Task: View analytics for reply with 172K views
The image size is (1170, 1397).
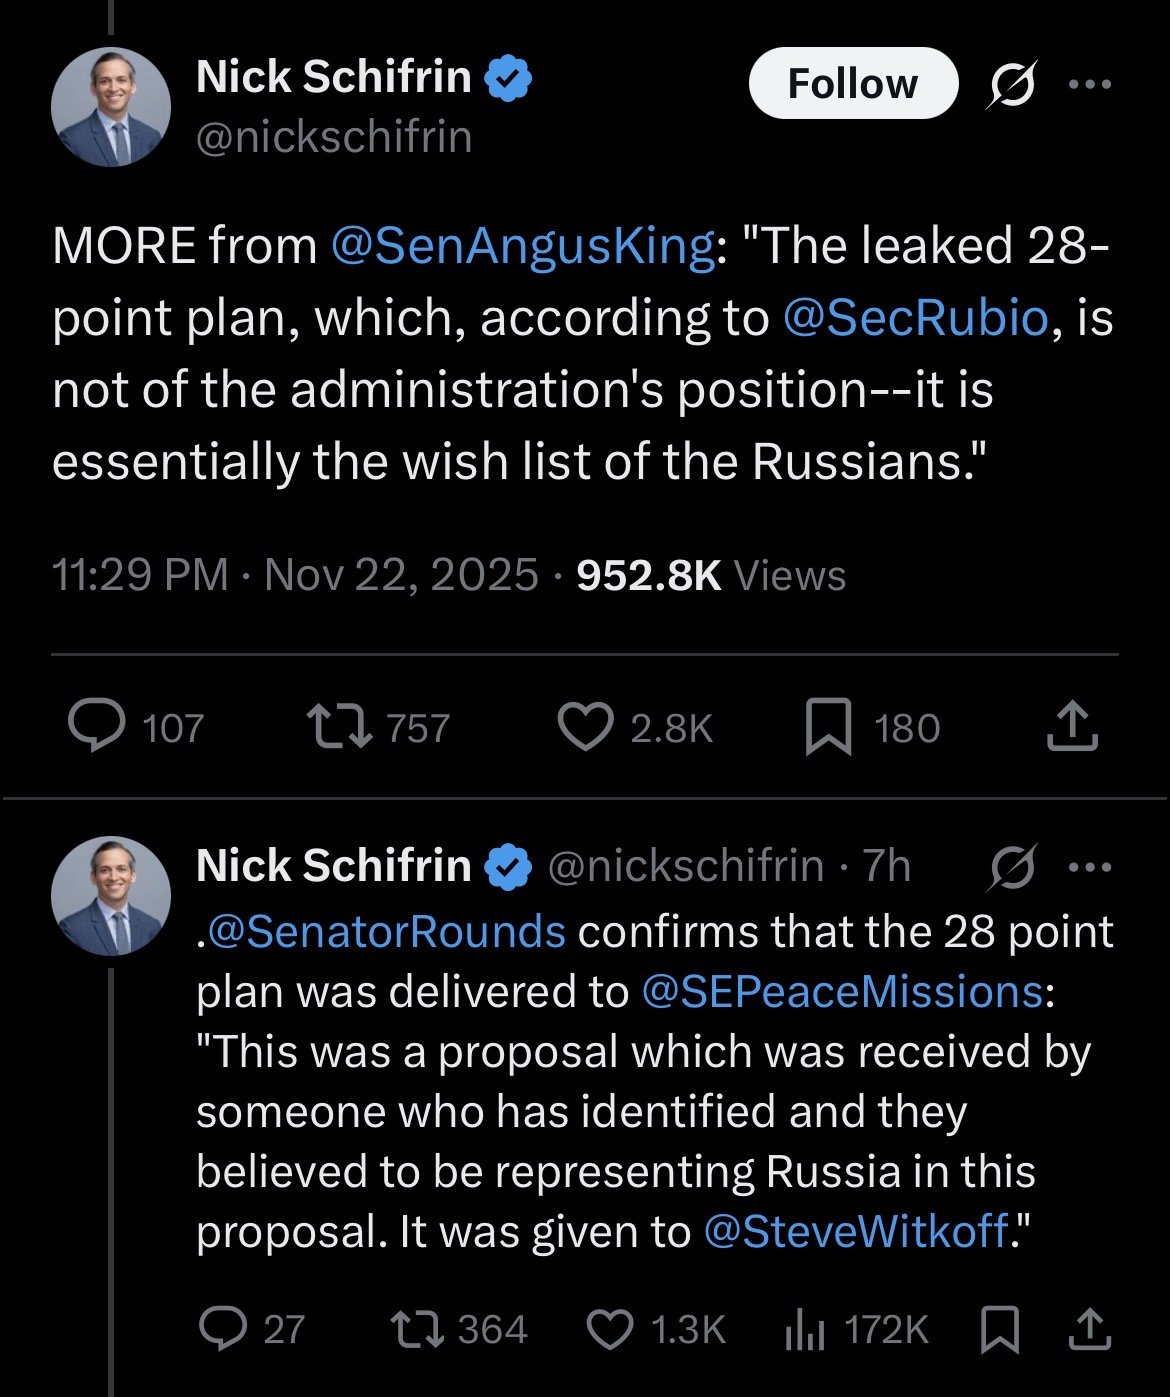Action: point(805,1329)
